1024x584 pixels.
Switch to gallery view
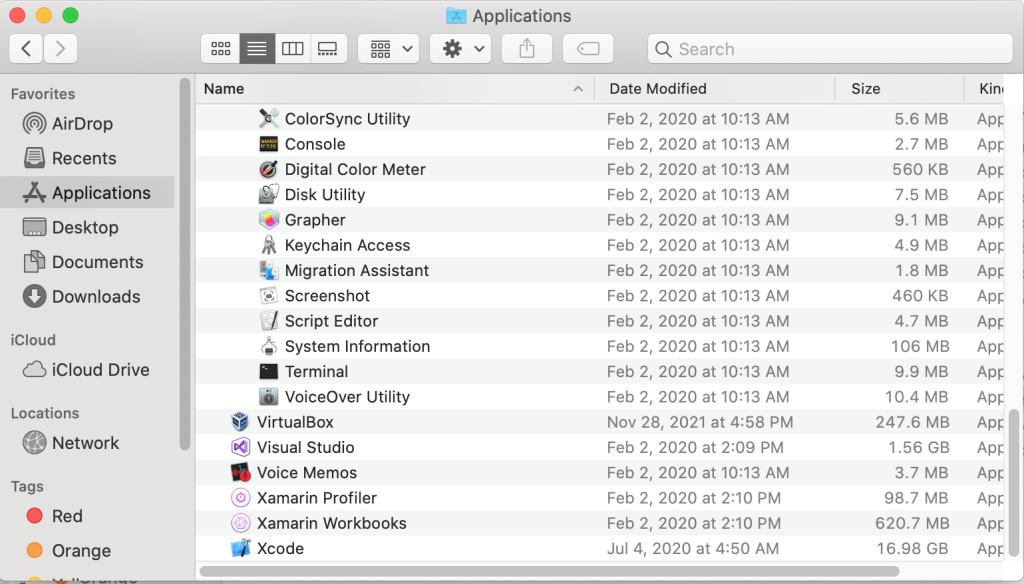(328, 48)
